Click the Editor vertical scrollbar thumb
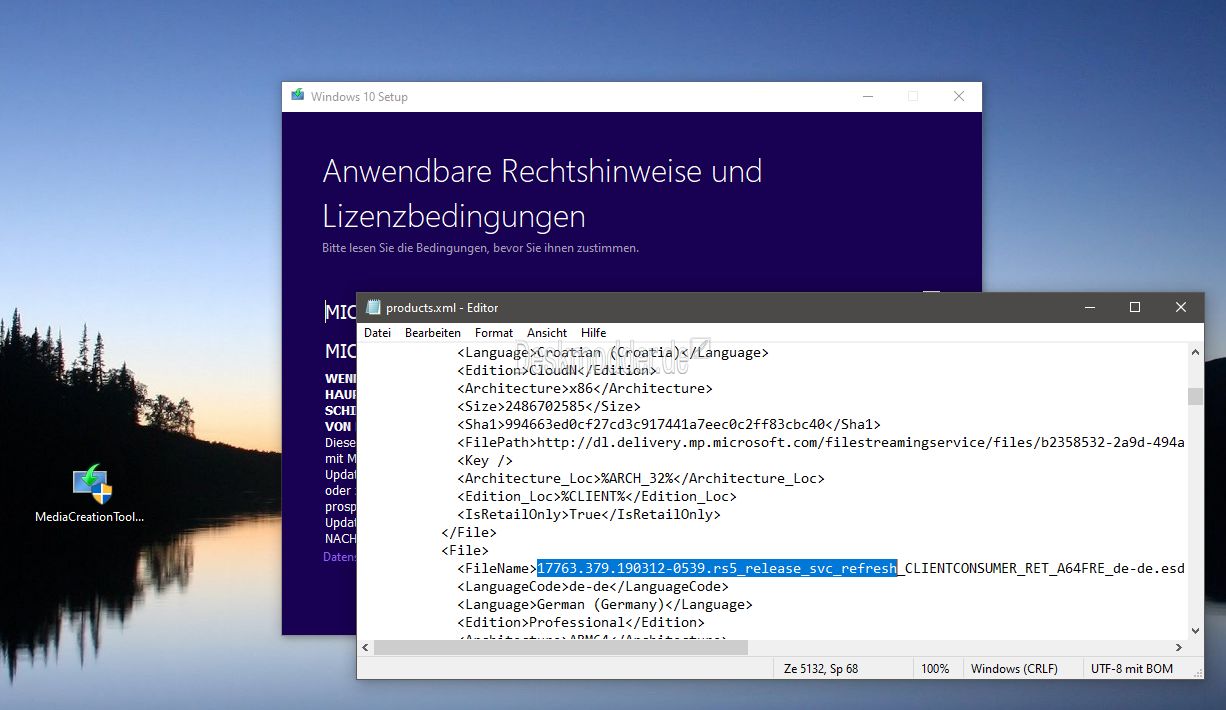Viewport: 1226px width, 710px height. (1195, 396)
